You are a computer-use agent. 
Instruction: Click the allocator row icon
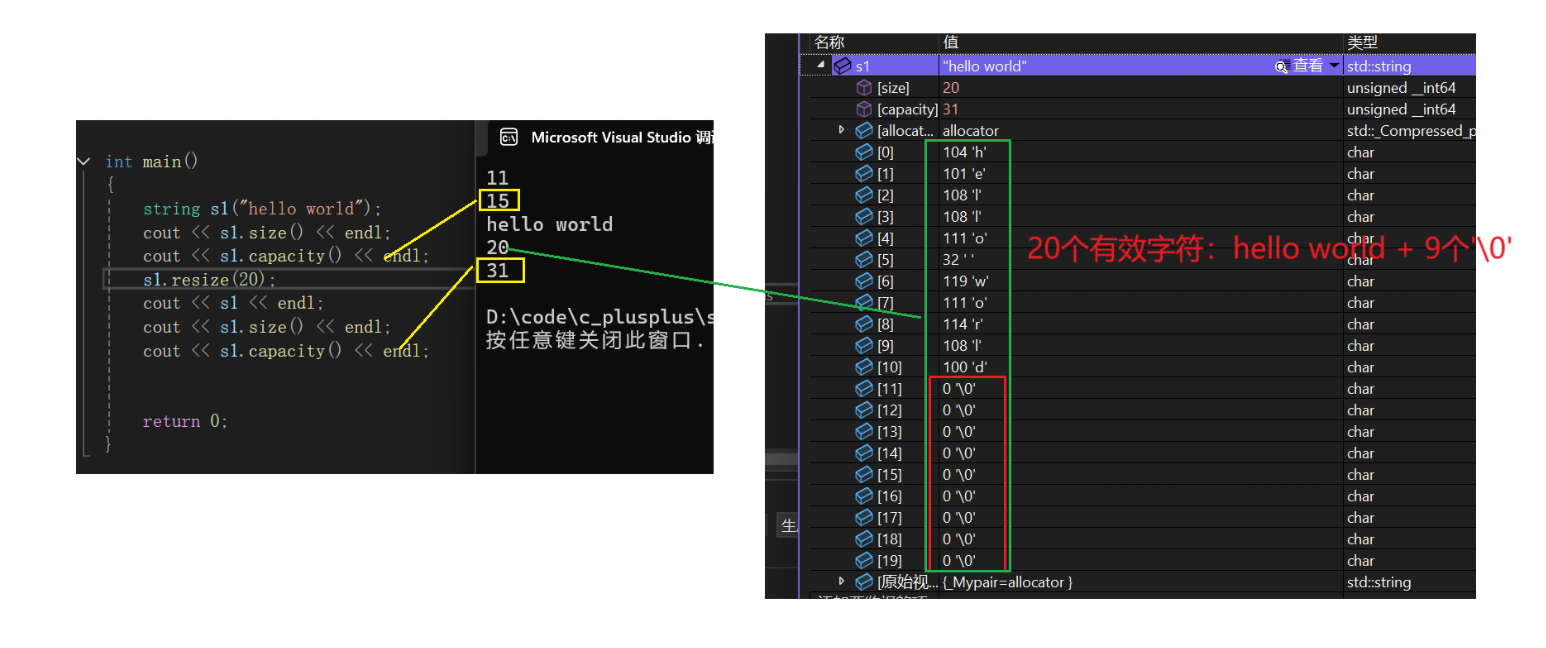click(864, 131)
